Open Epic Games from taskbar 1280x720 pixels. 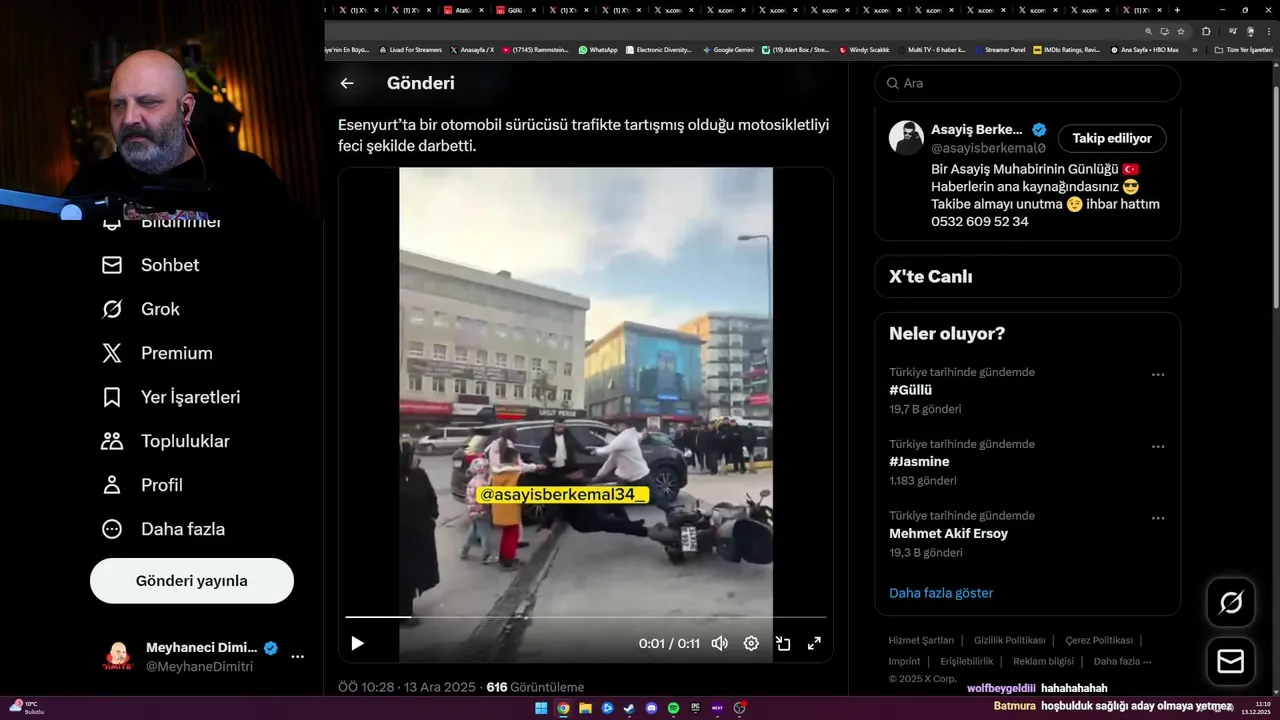coord(695,708)
